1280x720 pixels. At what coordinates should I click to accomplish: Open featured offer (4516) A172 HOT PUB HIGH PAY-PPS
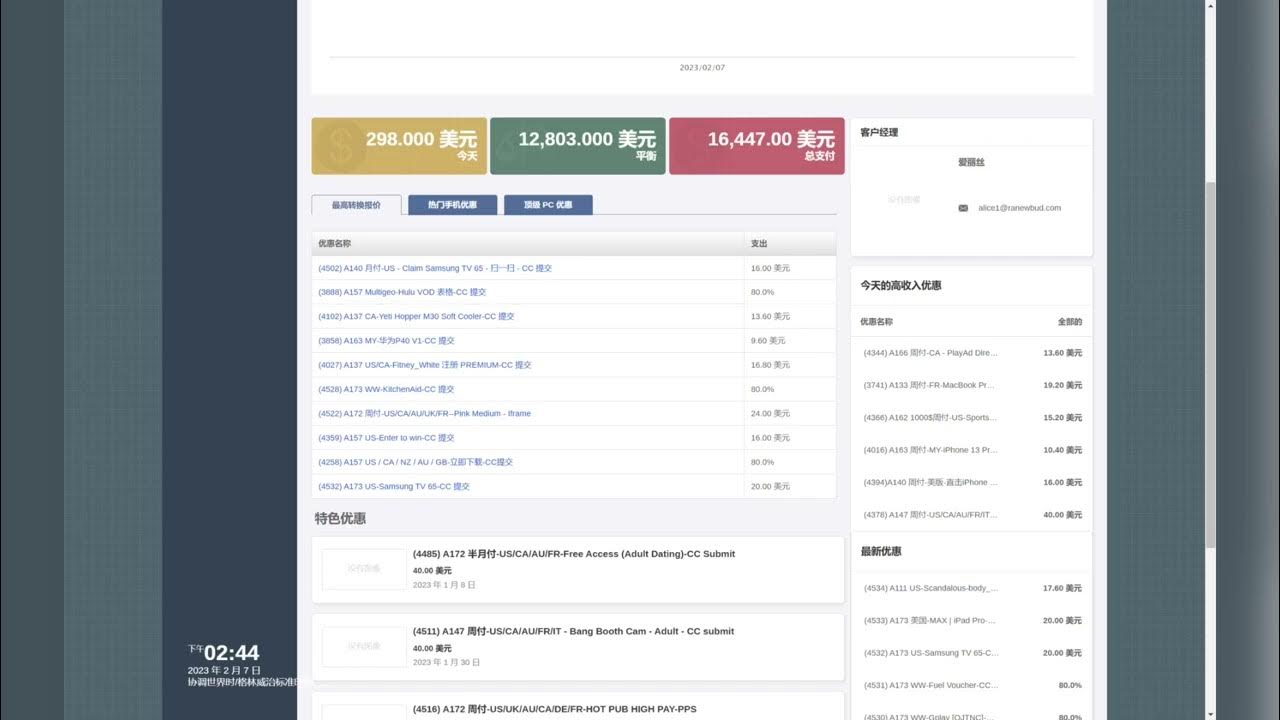555,709
